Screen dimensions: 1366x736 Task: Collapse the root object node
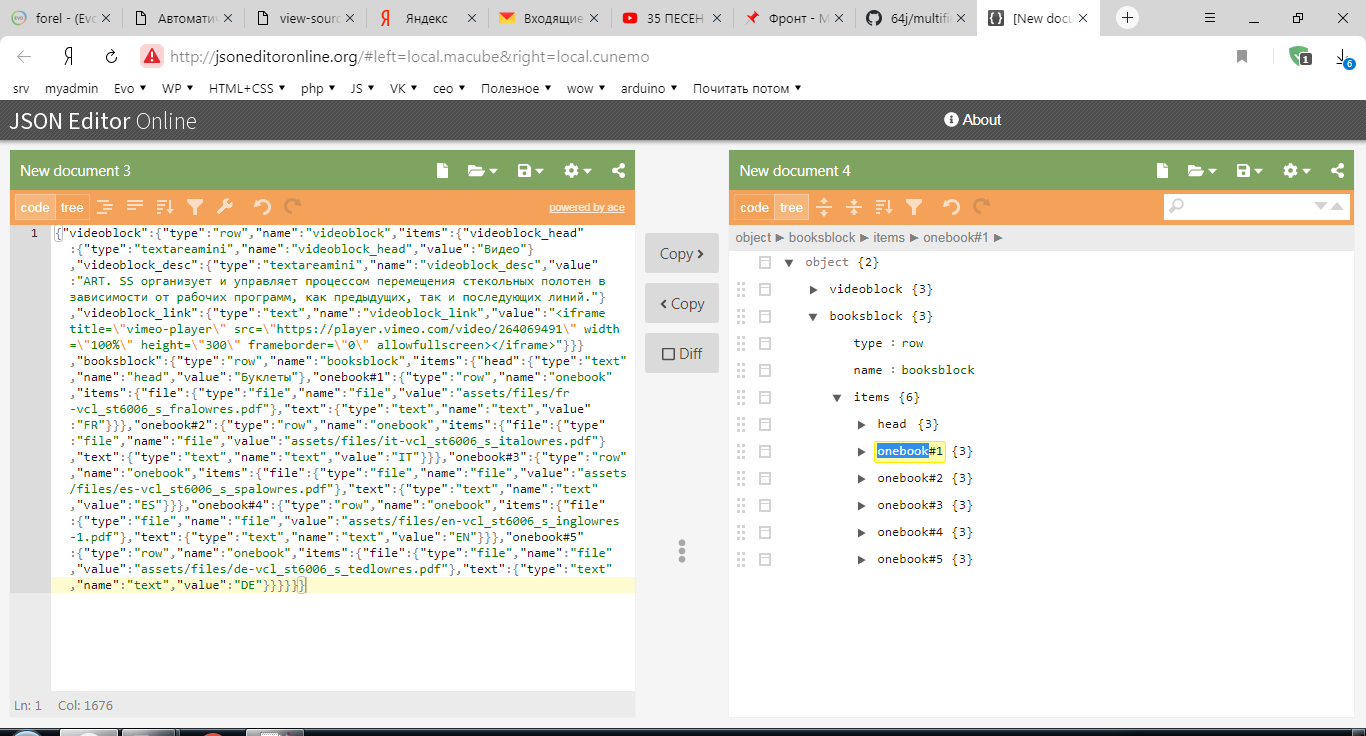point(789,263)
